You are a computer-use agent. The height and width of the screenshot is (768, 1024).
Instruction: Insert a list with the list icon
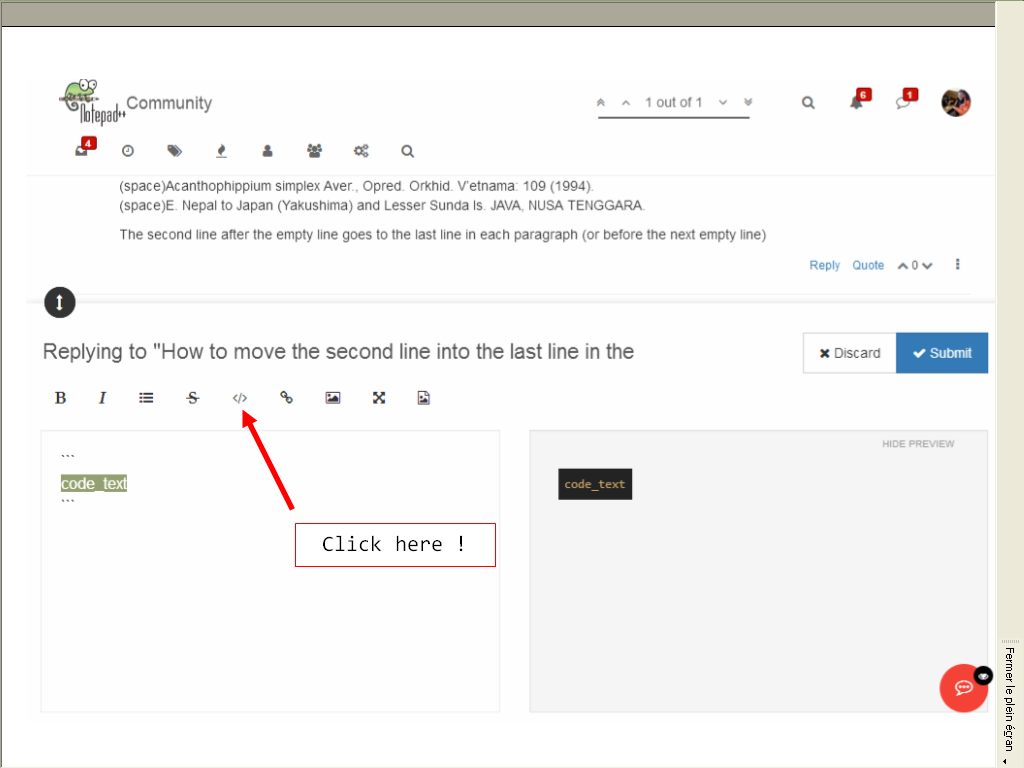(146, 398)
